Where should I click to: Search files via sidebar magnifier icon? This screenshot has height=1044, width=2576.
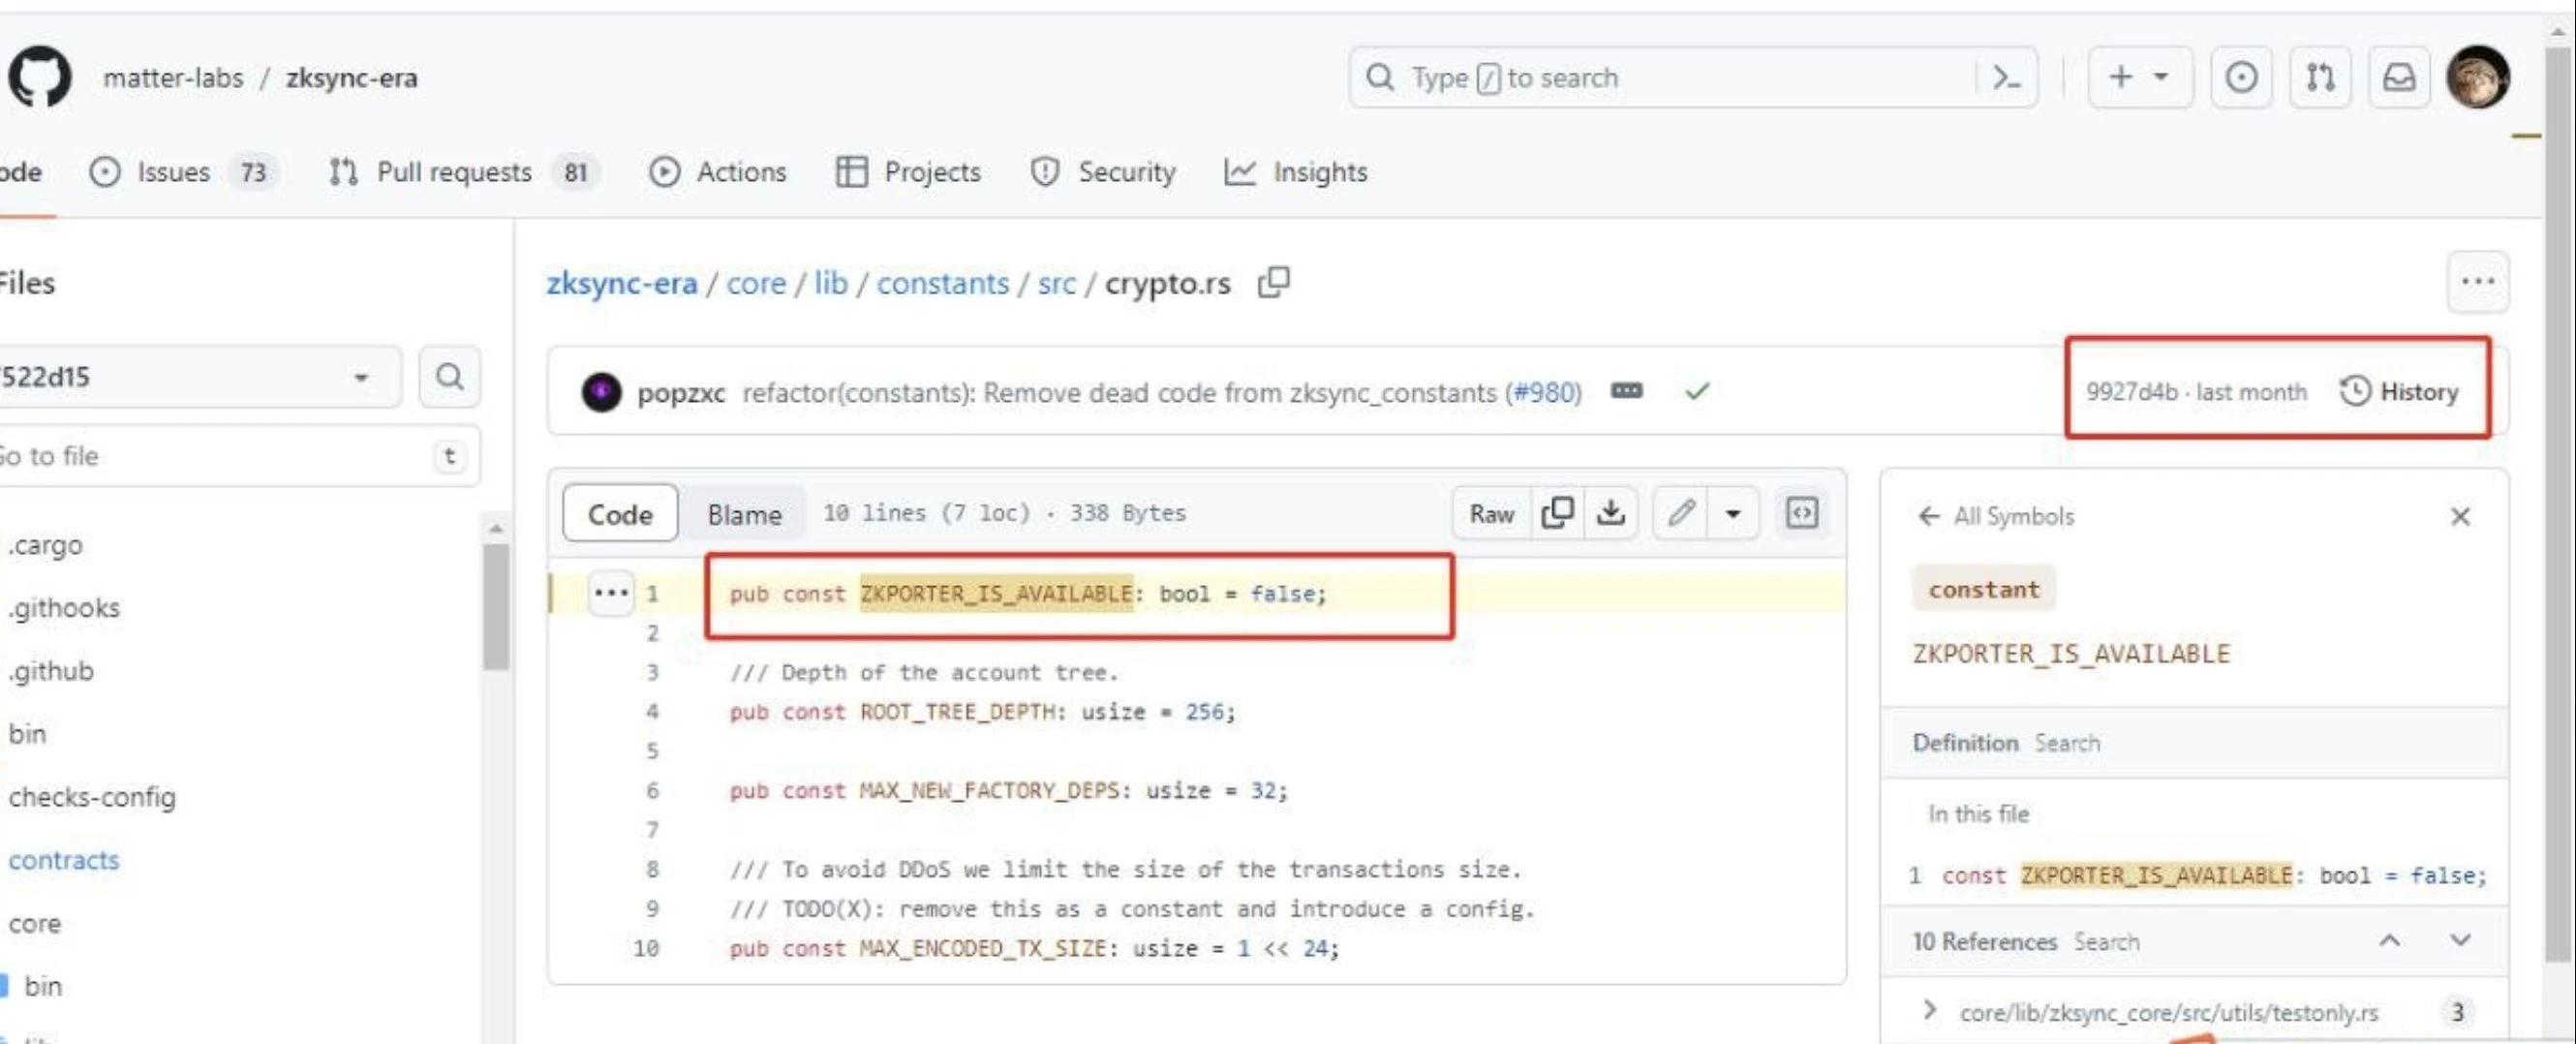point(450,376)
